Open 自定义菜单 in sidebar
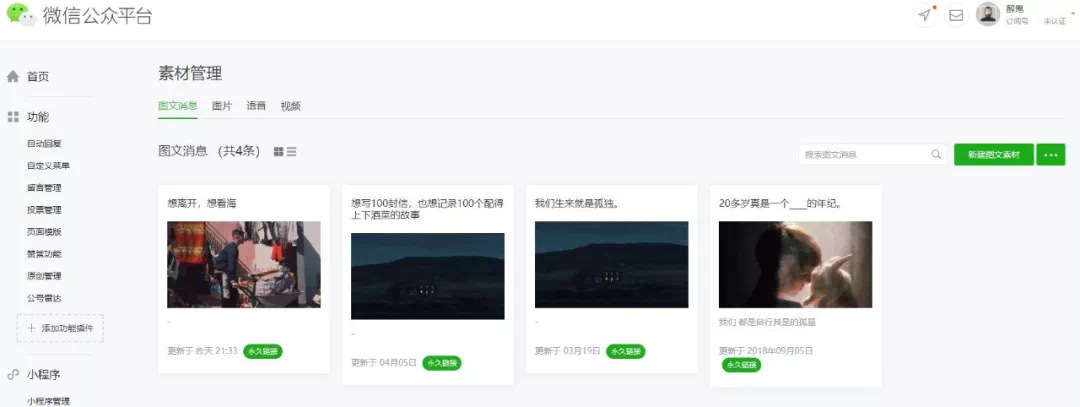The image size is (1080, 407). tap(48, 165)
